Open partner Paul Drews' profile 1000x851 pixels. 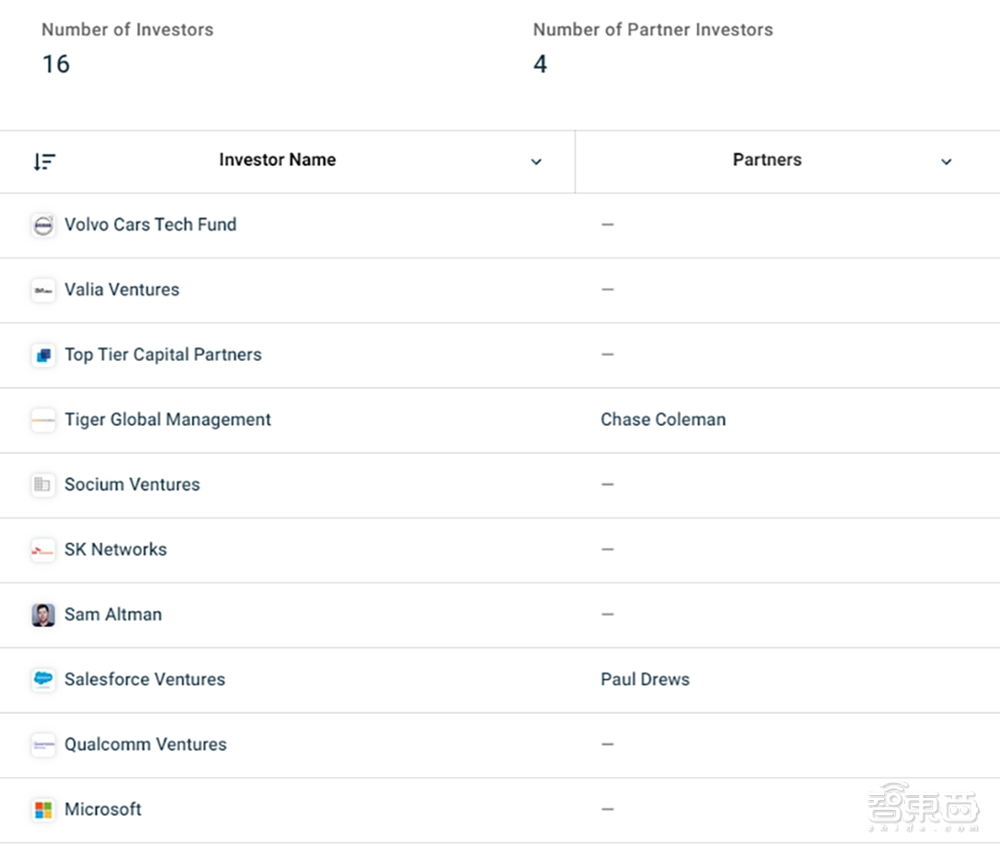coord(645,679)
